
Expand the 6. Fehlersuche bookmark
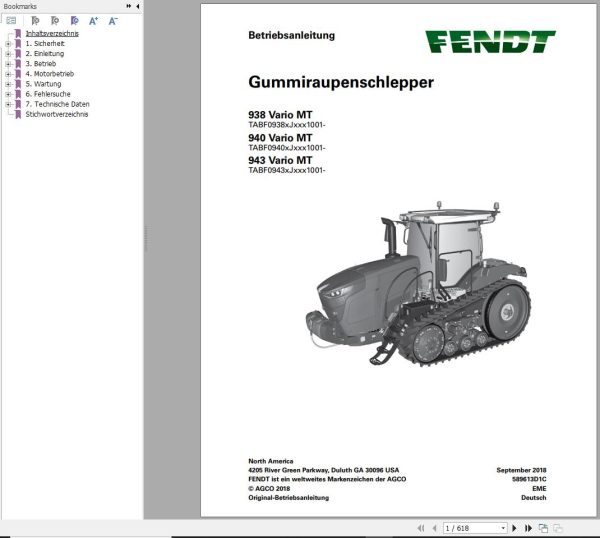8,94
